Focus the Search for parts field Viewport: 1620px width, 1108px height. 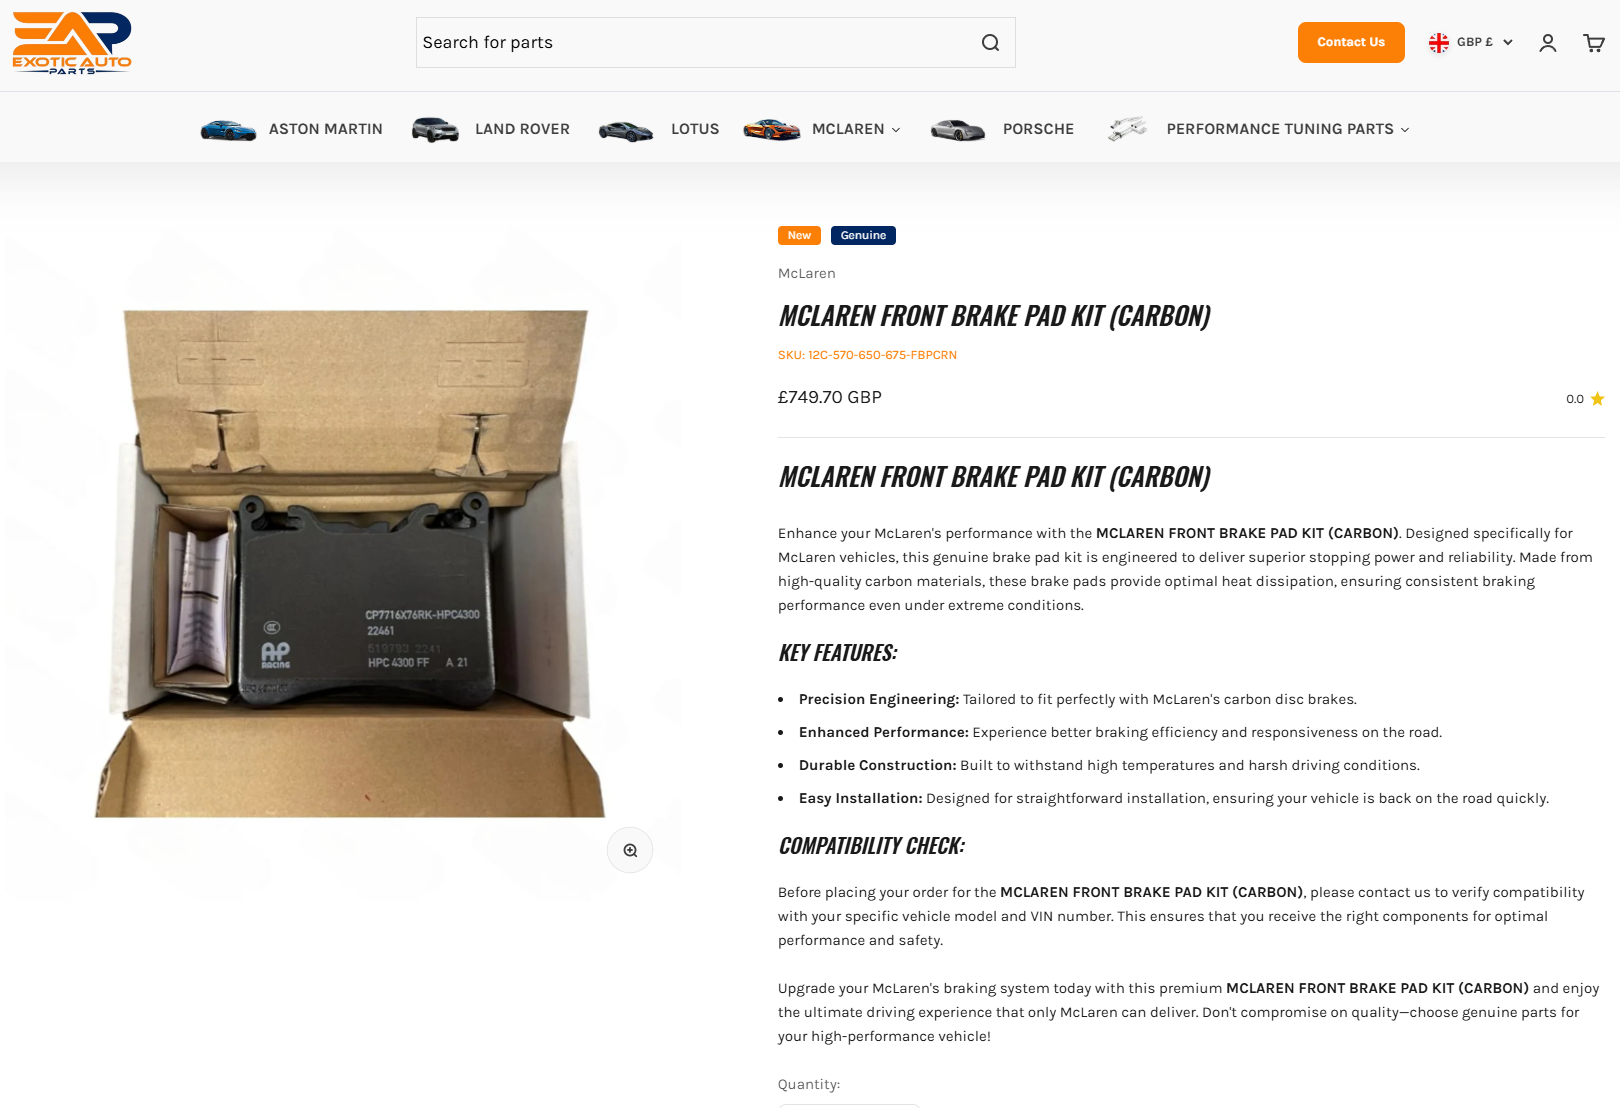point(695,42)
